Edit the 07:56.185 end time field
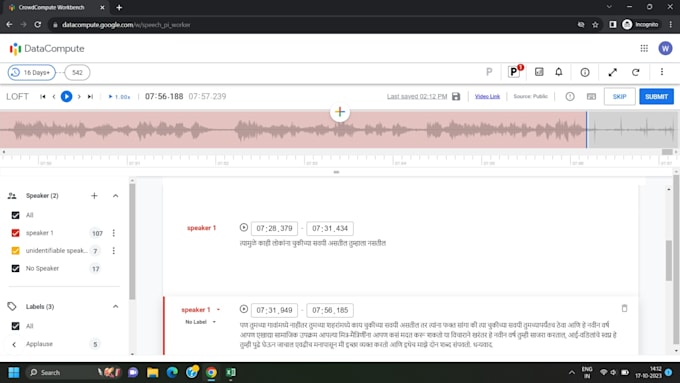This screenshot has width=680, height=383. coord(330,310)
